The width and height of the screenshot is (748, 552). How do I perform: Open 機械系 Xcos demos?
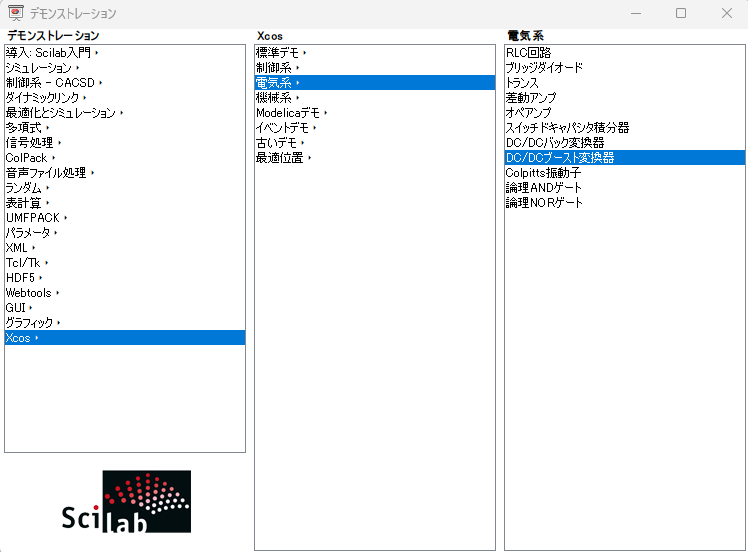pos(375,97)
